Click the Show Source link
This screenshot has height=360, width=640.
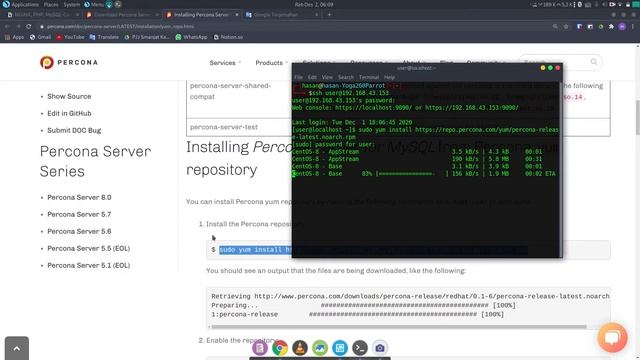(x=69, y=96)
